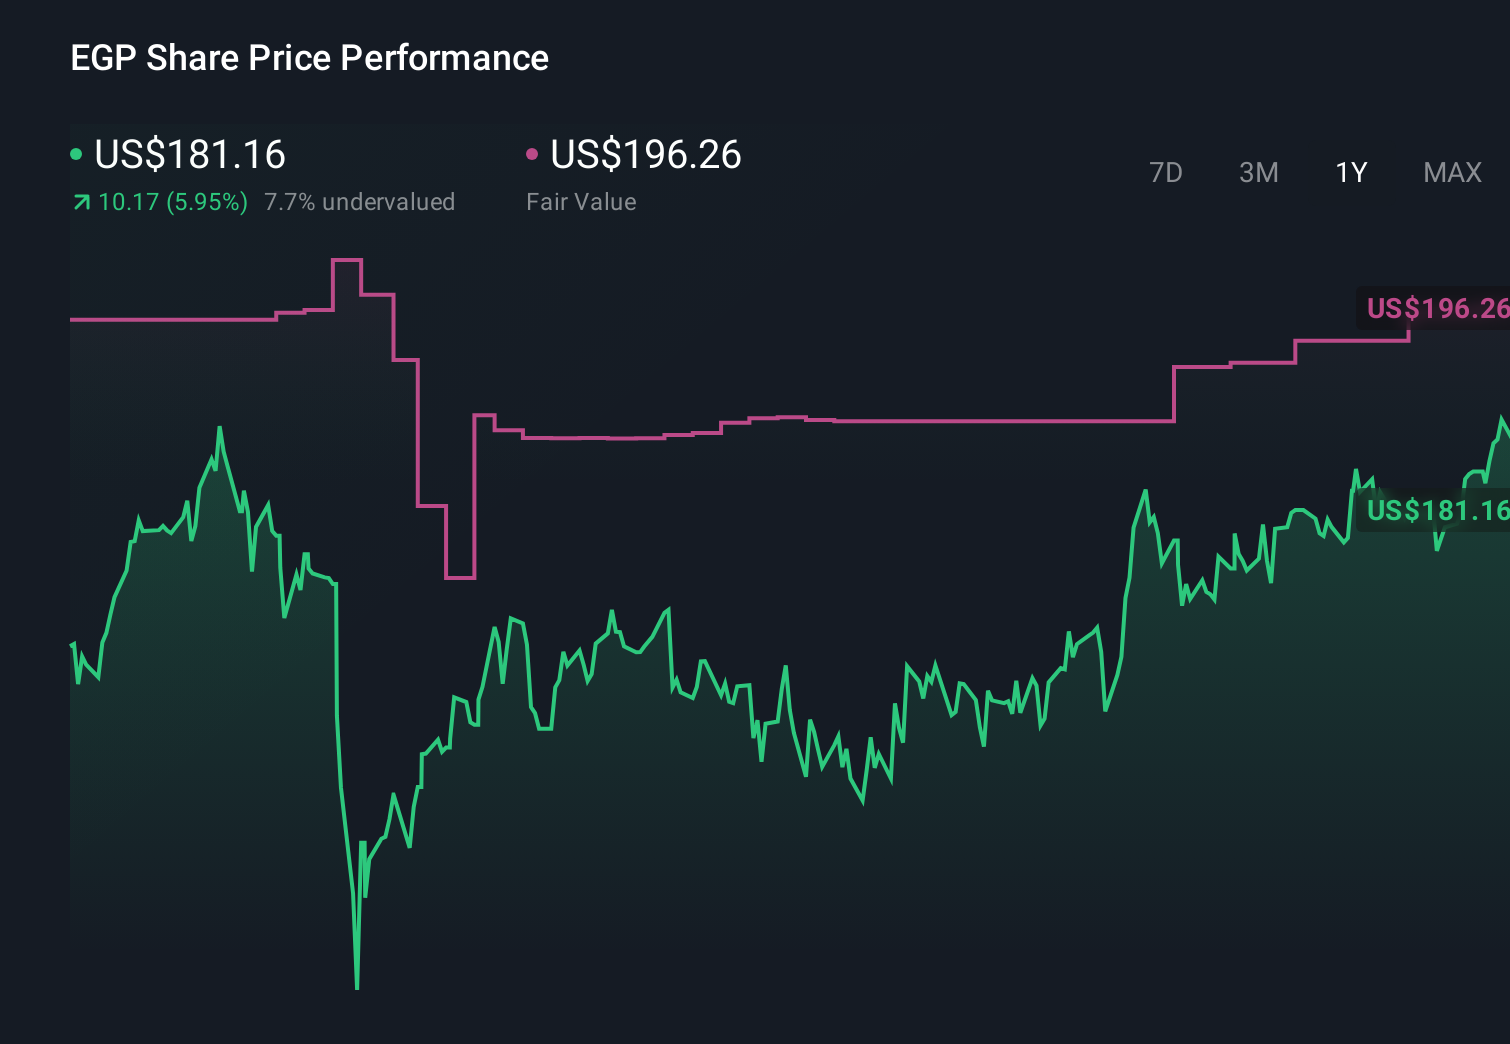The width and height of the screenshot is (1510, 1044).
Task: Click pink dot beside US$196.26 header value
Action: click(x=532, y=154)
